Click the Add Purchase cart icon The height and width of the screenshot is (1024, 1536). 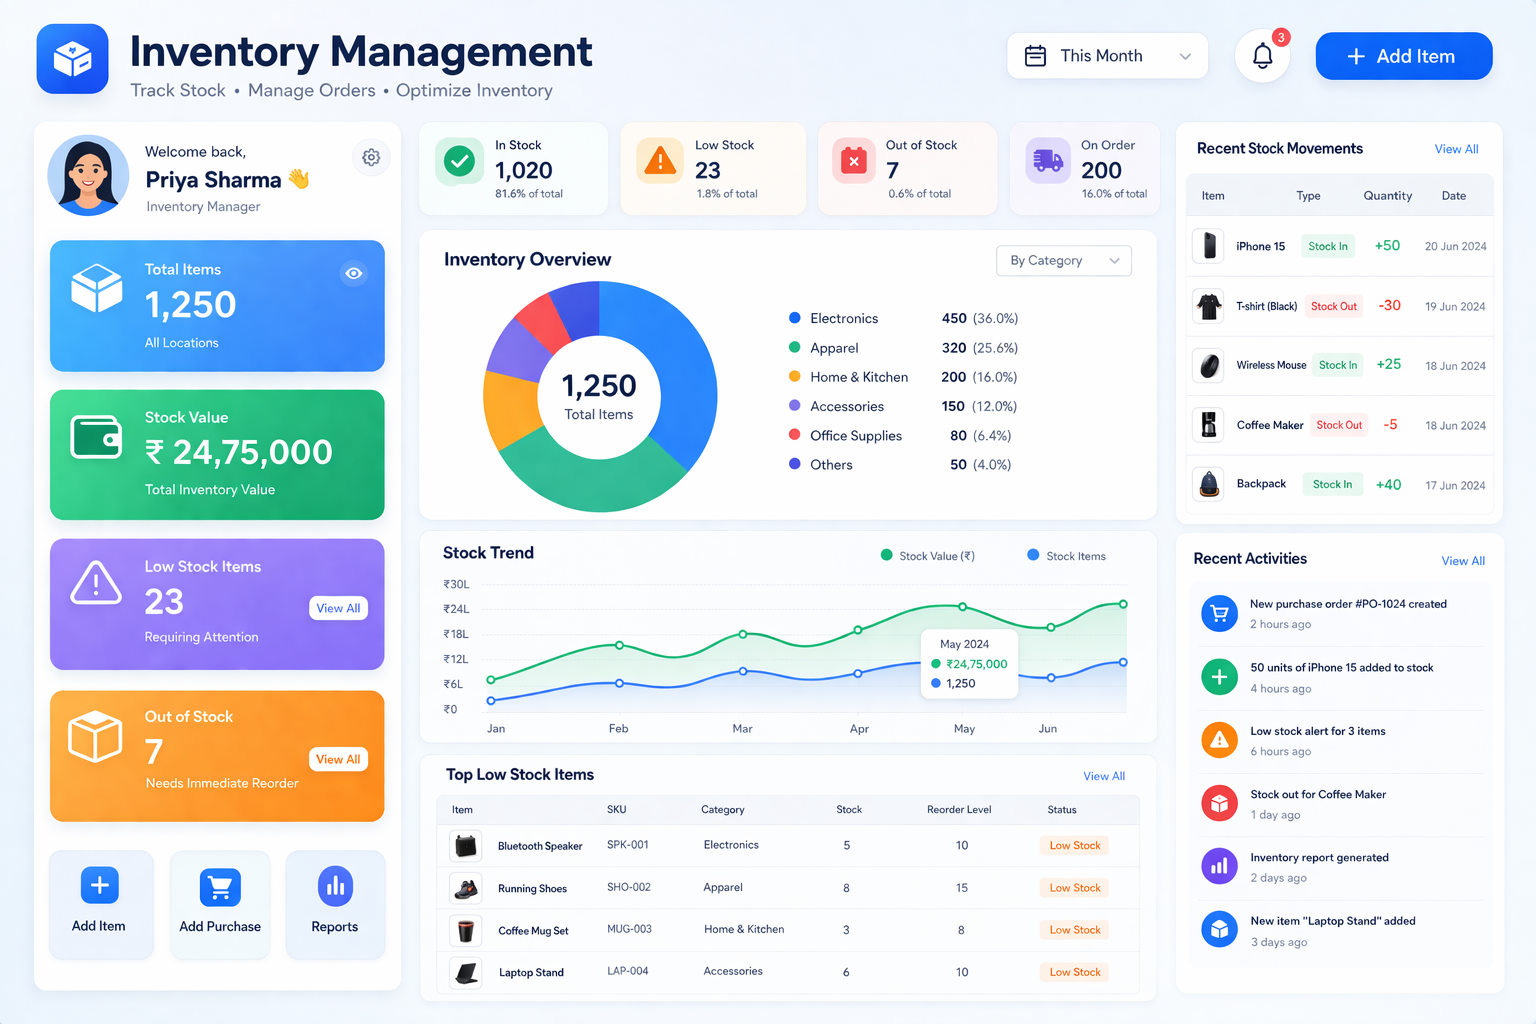(220, 886)
